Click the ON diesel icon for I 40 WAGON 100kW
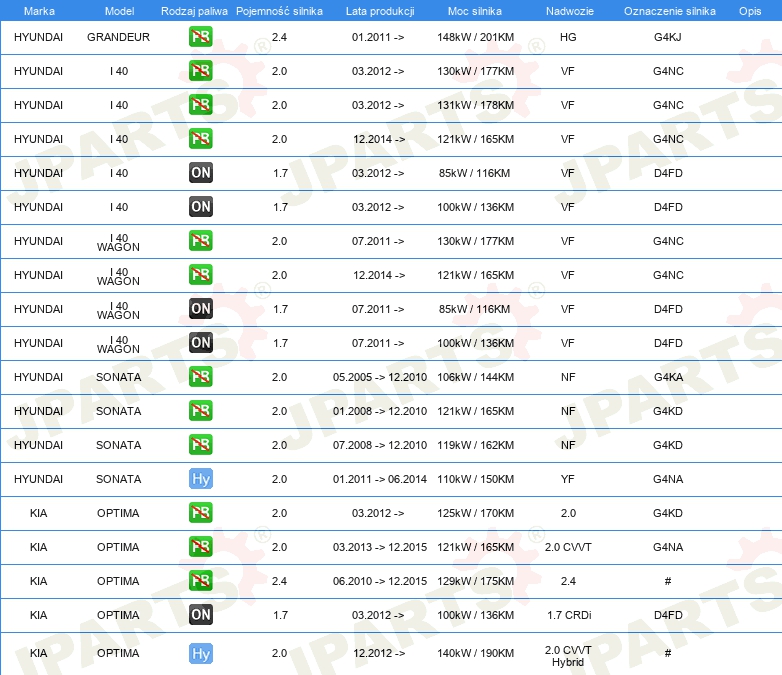Viewport: 782px width, 675px height. pos(201,343)
